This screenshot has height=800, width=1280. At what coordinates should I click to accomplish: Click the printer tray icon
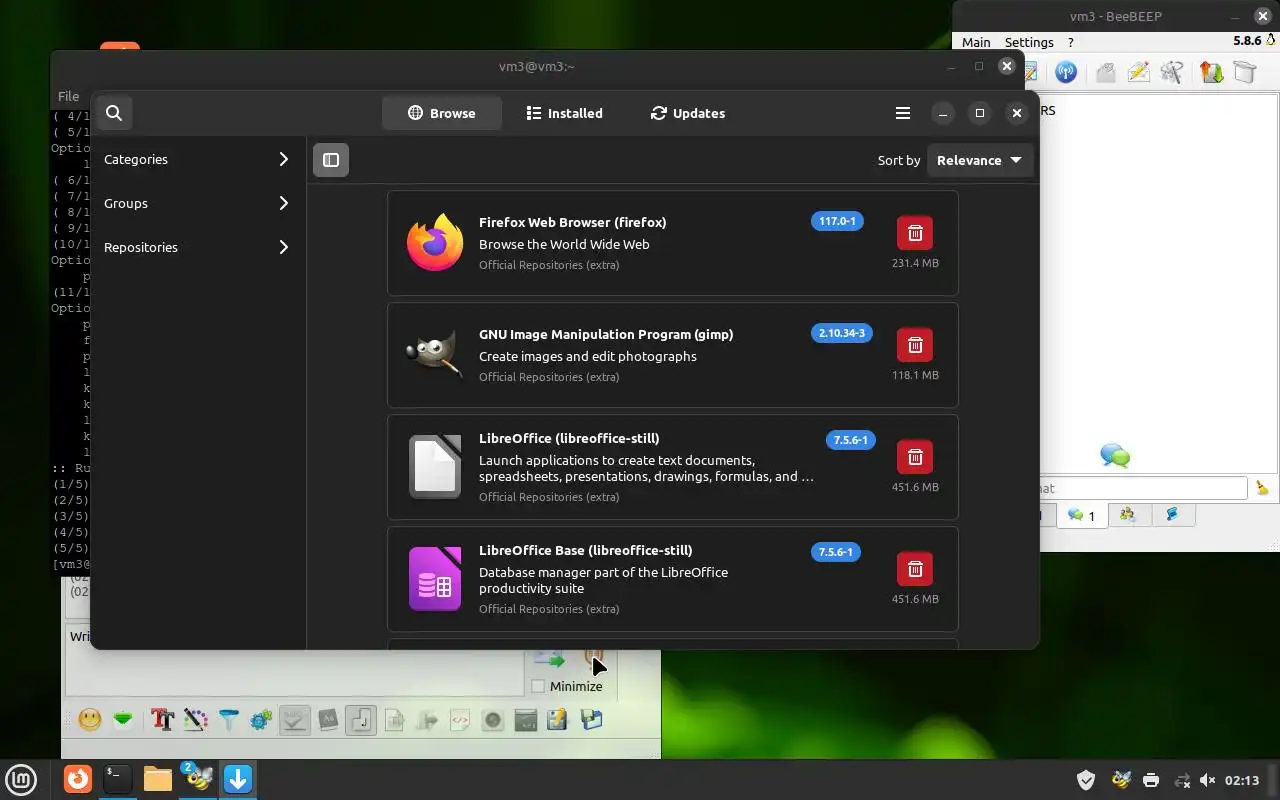(1151, 780)
